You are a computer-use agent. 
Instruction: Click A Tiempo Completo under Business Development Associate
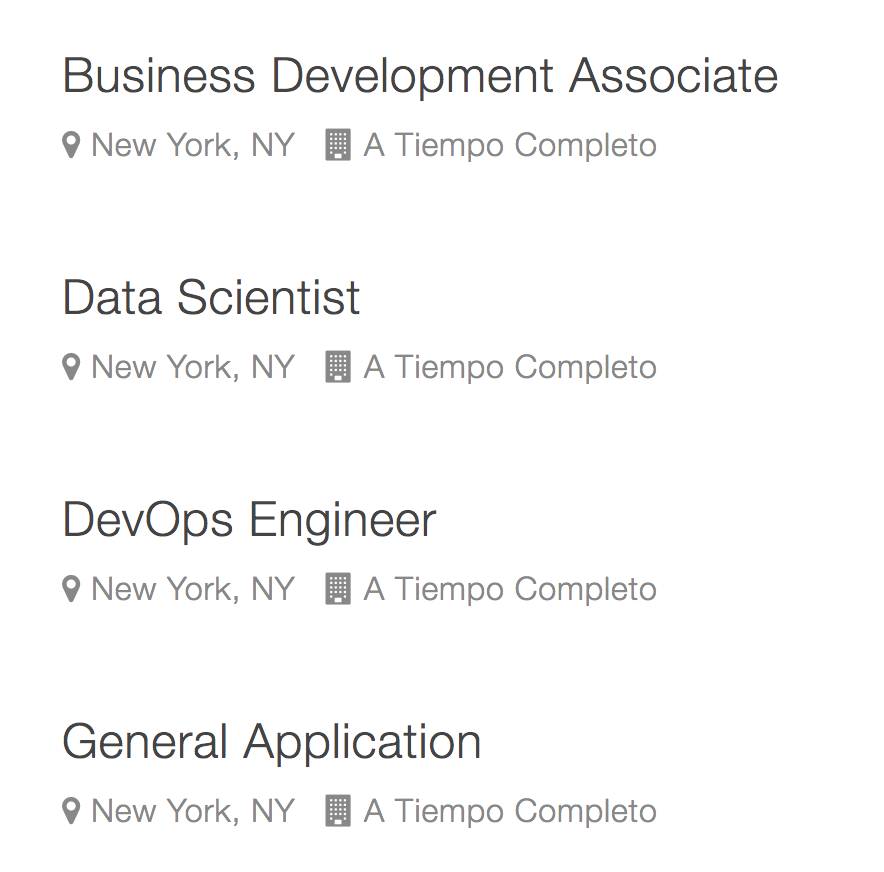[510, 146]
